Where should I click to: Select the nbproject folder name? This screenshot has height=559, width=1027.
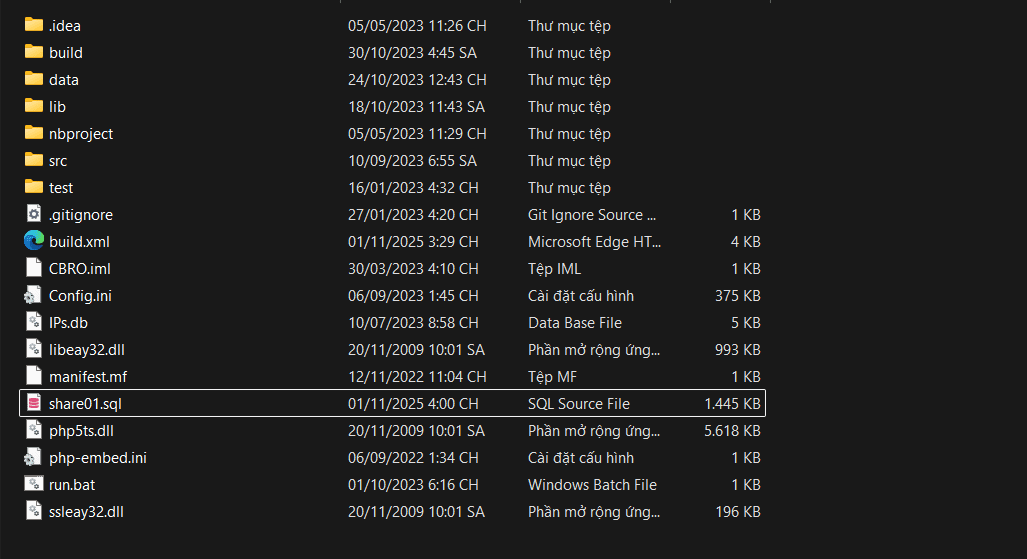pyautogui.click(x=81, y=134)
